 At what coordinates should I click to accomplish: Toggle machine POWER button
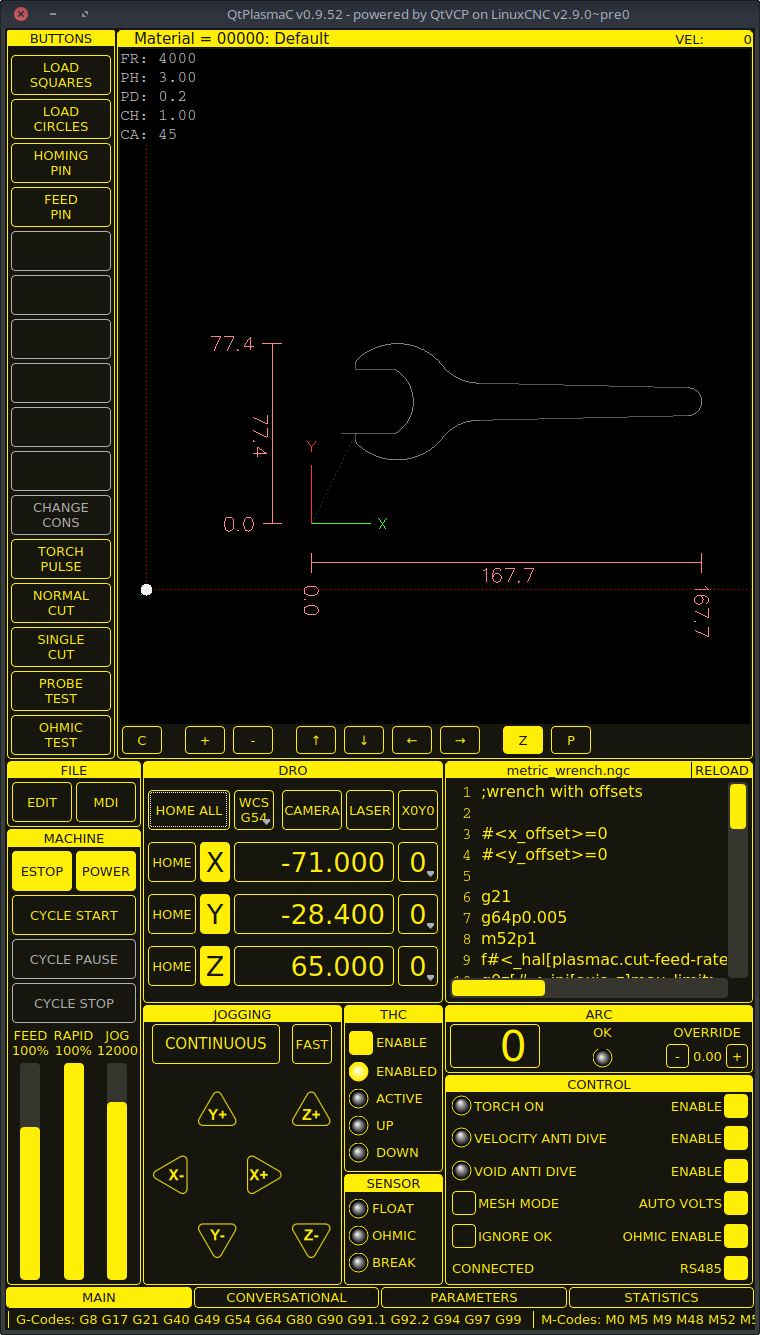tap(106, 871)
